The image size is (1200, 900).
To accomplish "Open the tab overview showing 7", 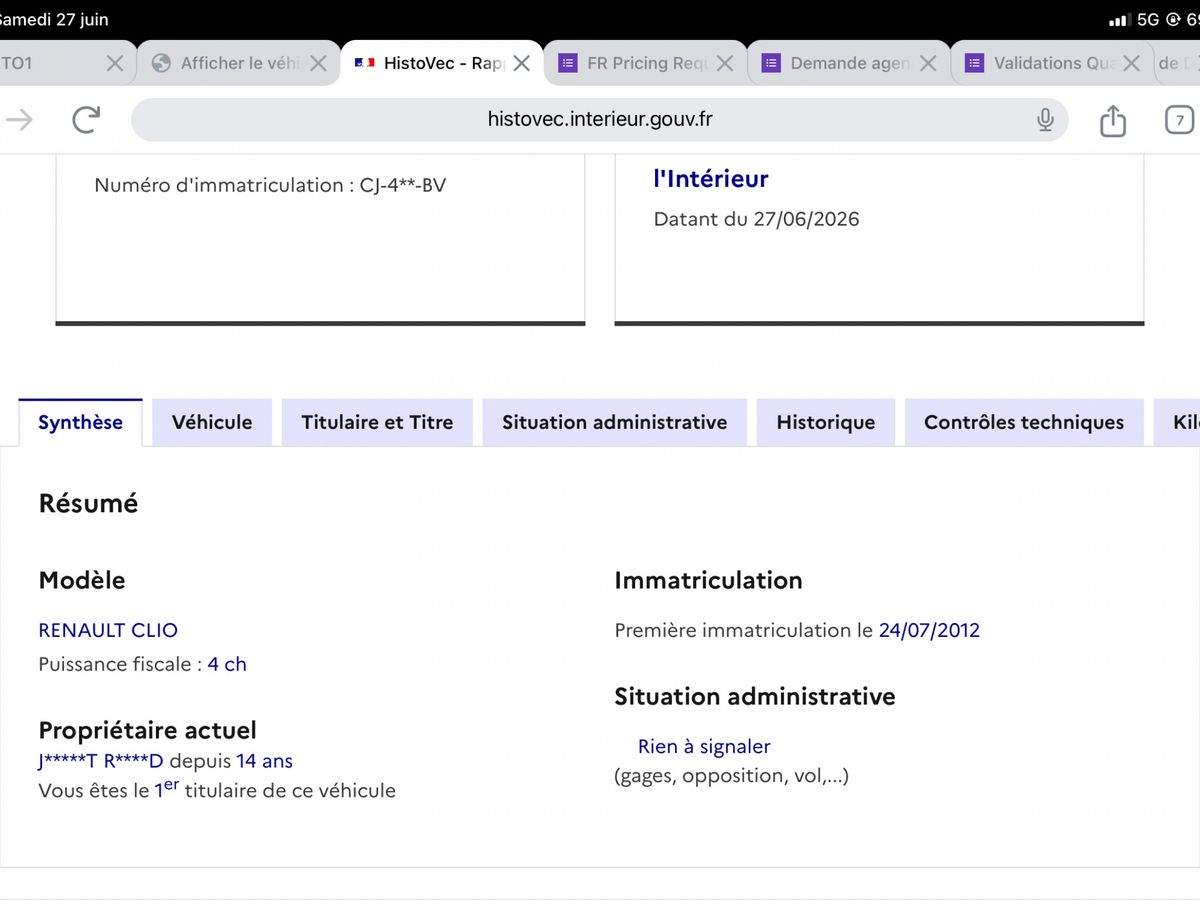I will click(1179, 120).
